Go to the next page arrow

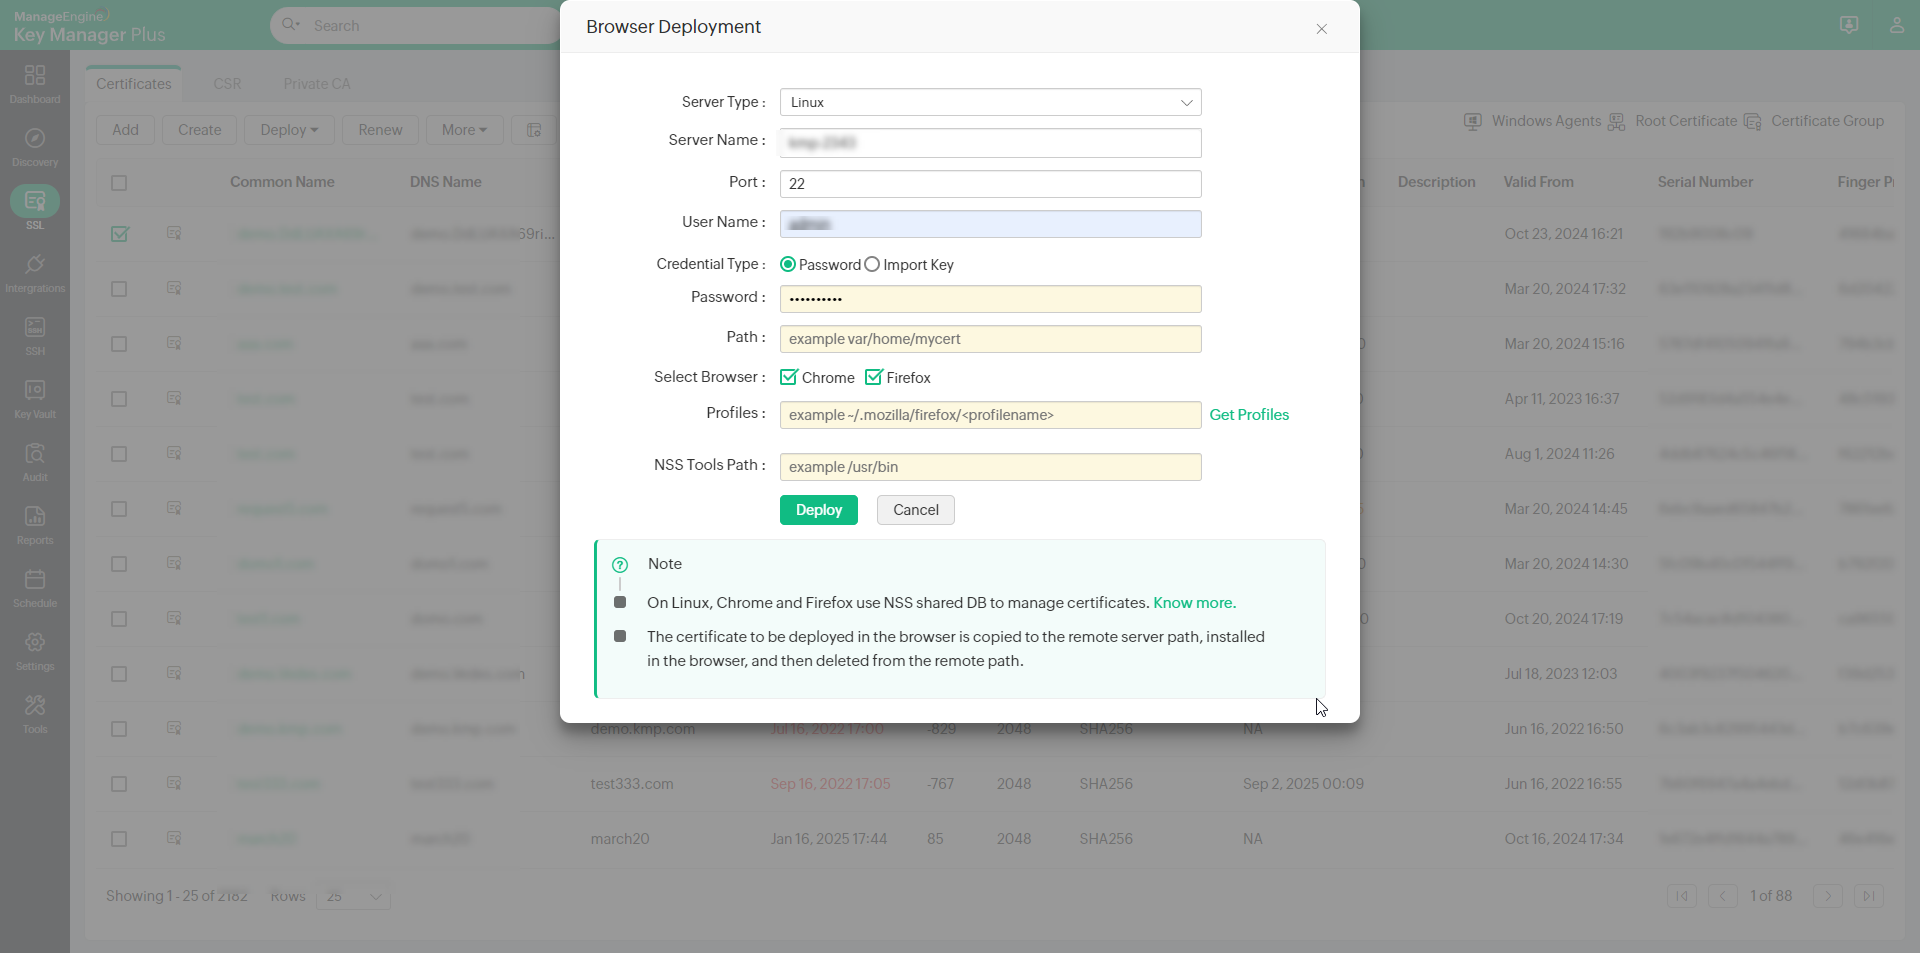tap(1828, 896)
